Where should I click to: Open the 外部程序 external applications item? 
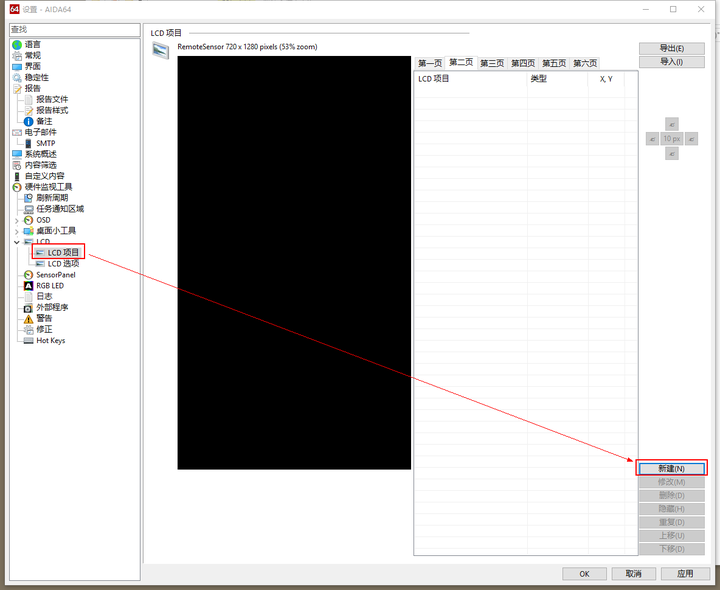52,307
